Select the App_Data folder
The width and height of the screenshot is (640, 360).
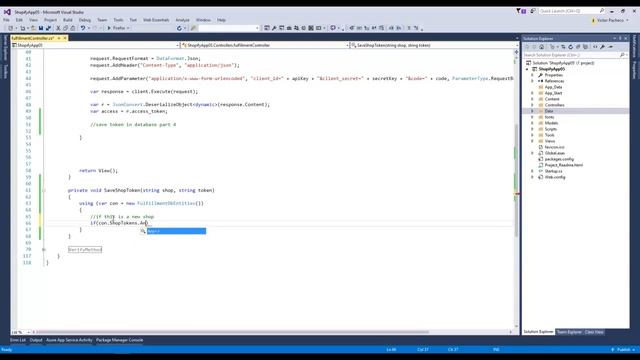pos(553,87)
